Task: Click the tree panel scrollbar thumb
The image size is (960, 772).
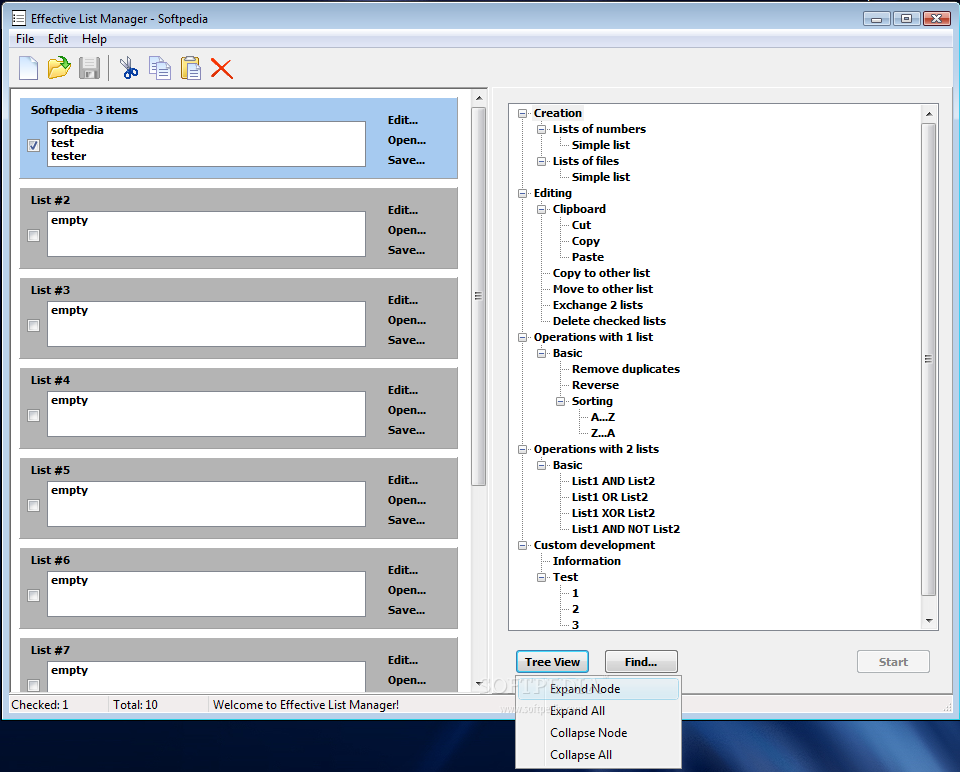Action: (x=929, y=359)
